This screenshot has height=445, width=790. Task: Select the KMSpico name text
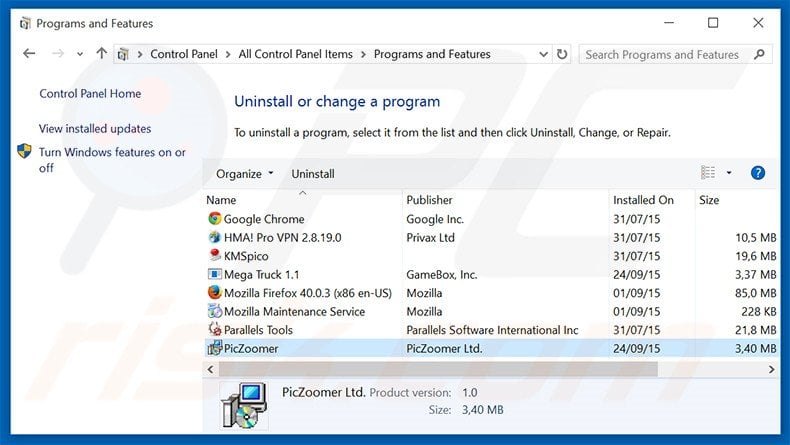tap(246, 256)
